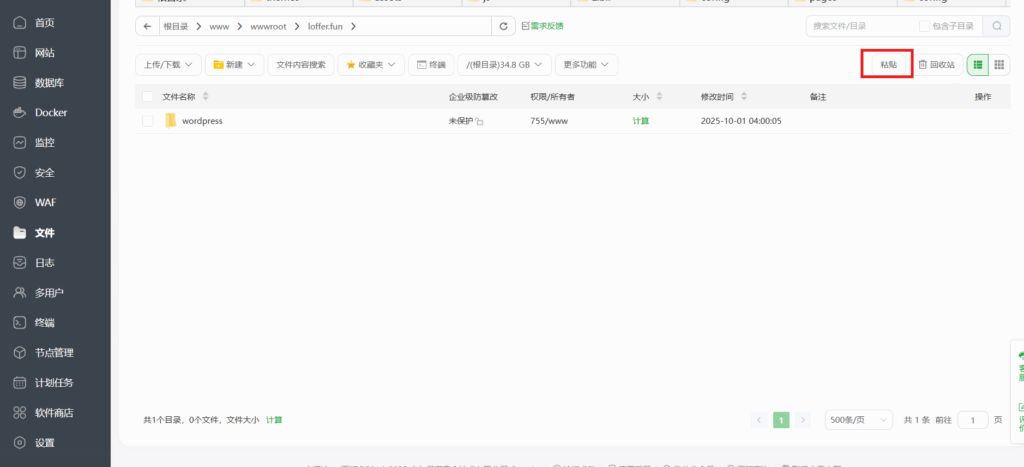The height and width of the screenshot is (467, 1024).
Task: Click 计算 in the wordpress size column
Action: [641, 121]
